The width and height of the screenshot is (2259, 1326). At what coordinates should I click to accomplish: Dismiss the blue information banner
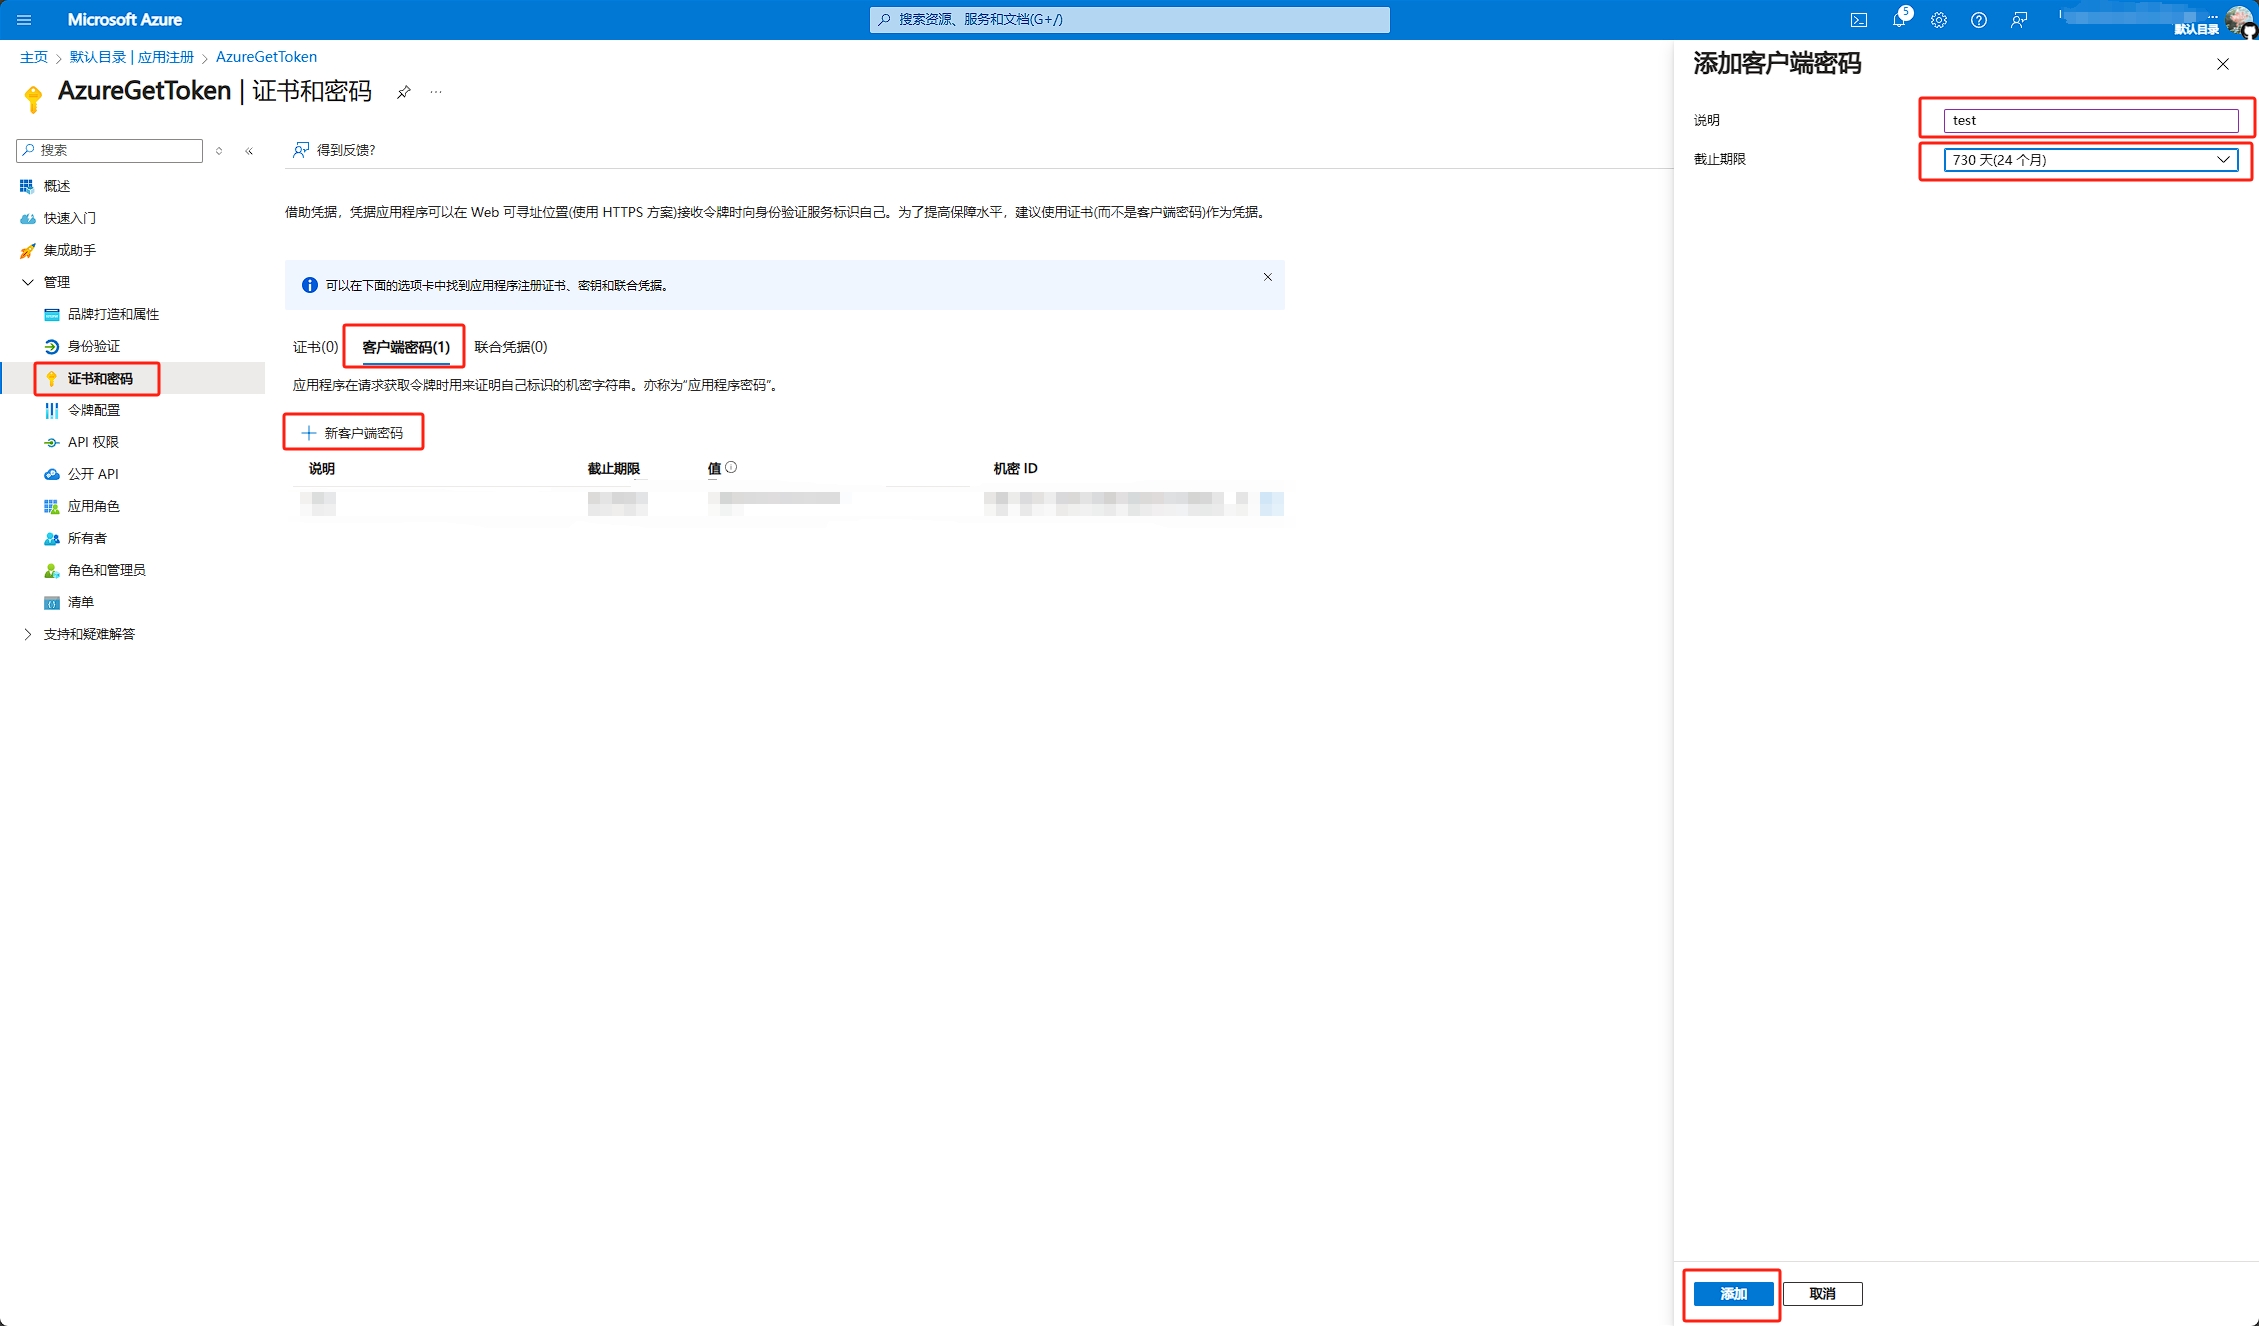click(x=1267, y=277)
